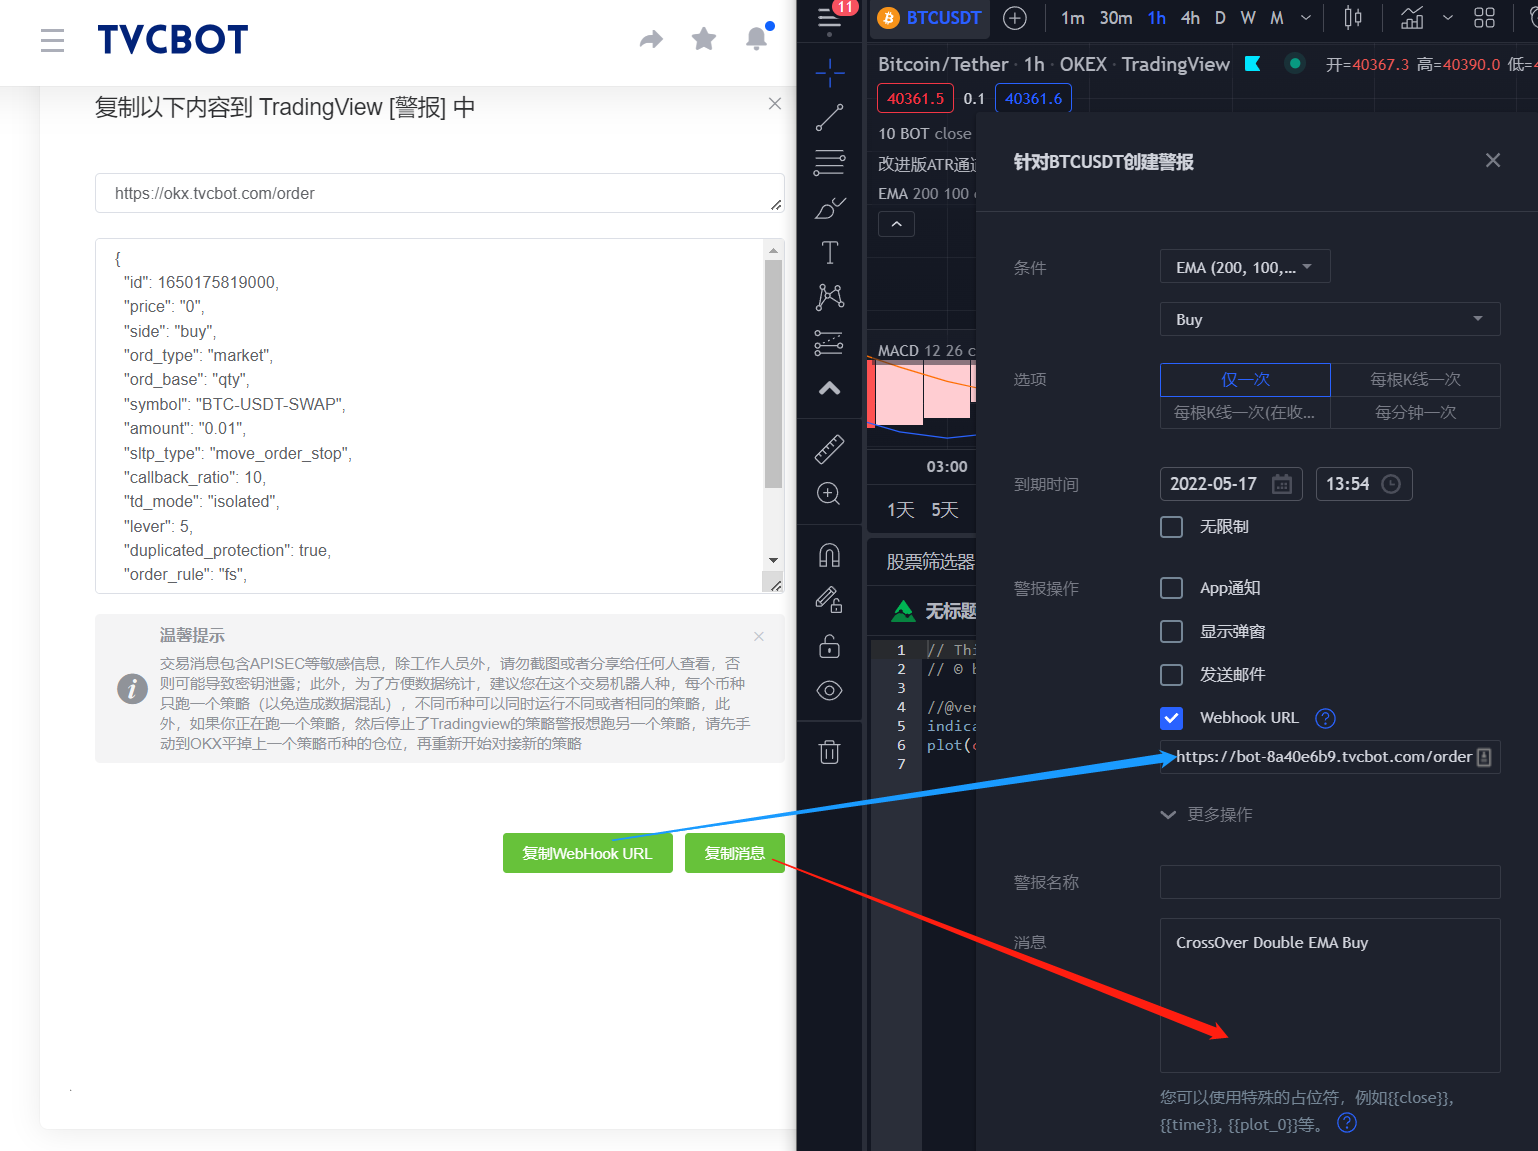
Task: Select the 4h timeframe
Action: [x=1190, y=18]
